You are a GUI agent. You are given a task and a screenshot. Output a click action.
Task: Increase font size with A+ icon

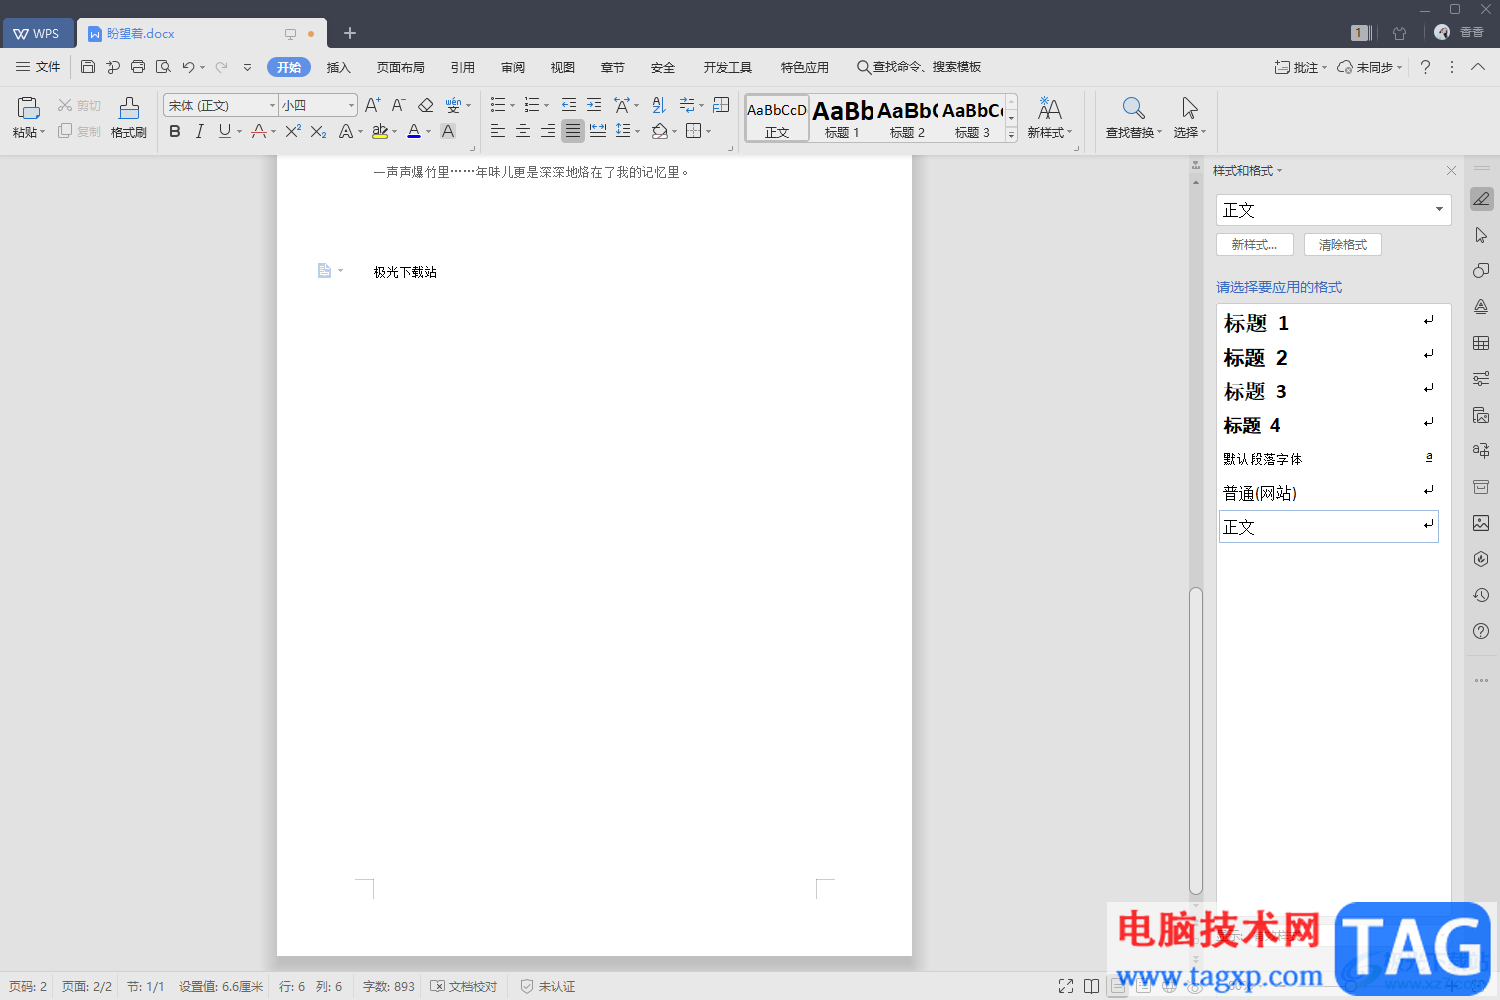point(372,105)
